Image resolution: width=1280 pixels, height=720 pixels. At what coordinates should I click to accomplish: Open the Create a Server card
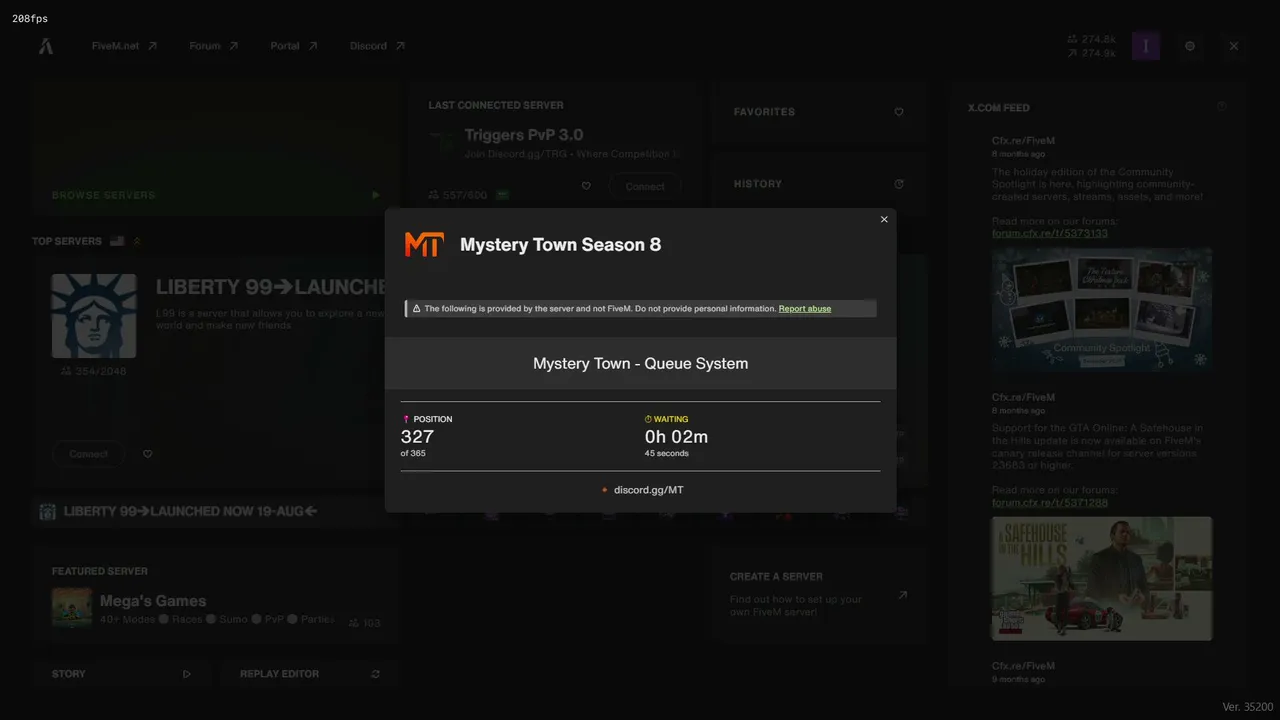tap(818, 593)
